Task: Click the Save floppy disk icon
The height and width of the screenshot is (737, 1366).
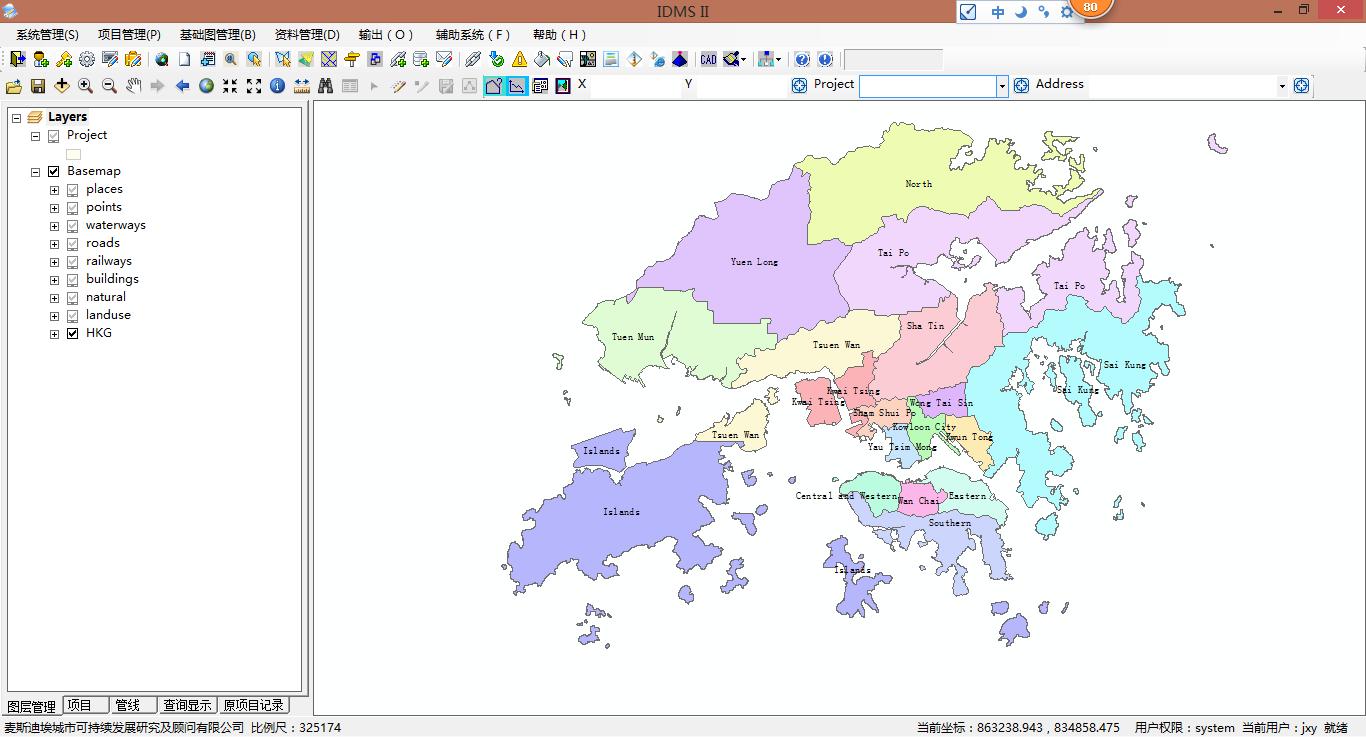Action: click(38, 86)
